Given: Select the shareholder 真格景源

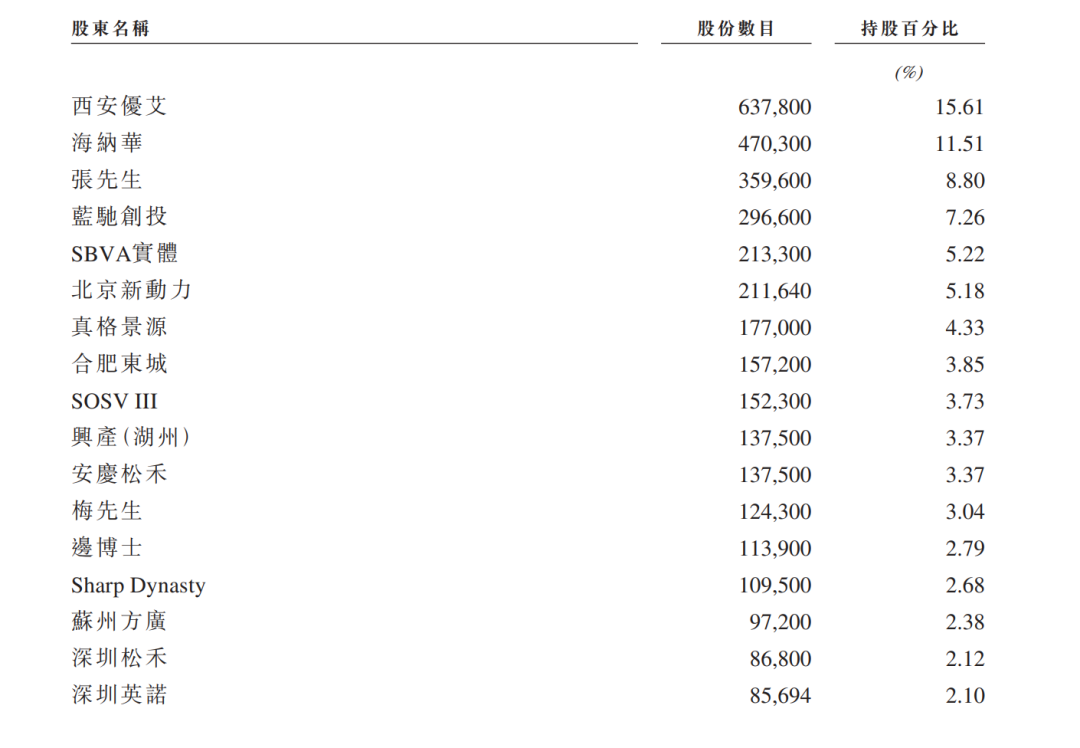Looking at the screenshot, I should coord(119,326).
